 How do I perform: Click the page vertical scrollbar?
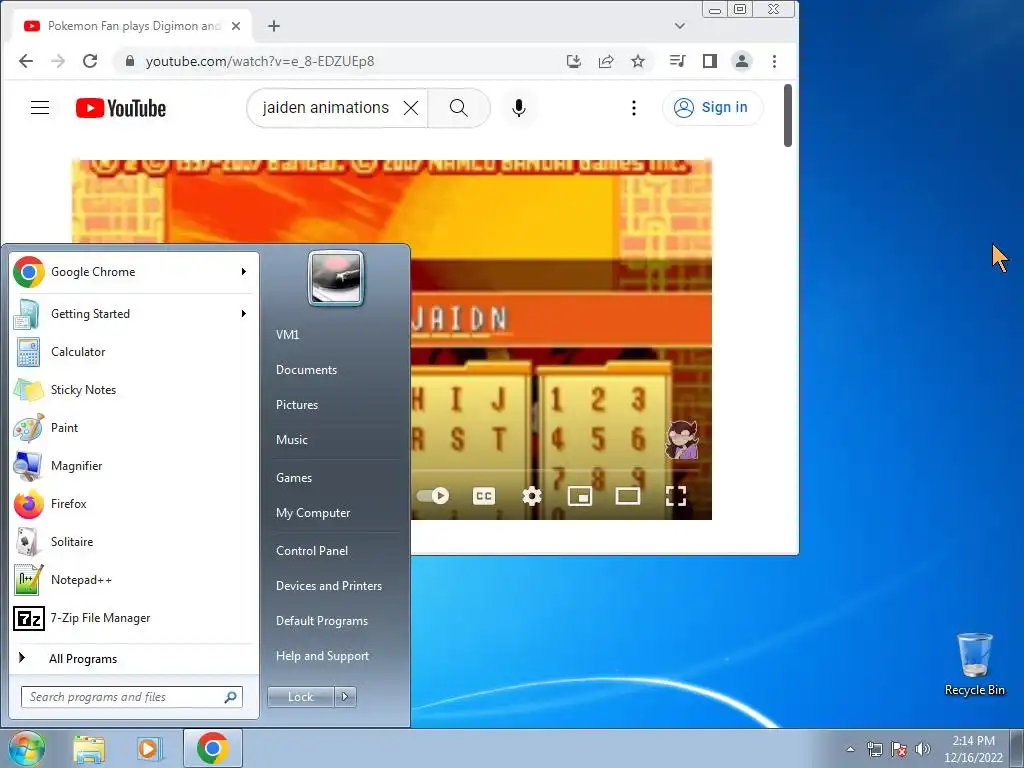tap(788, 116)
